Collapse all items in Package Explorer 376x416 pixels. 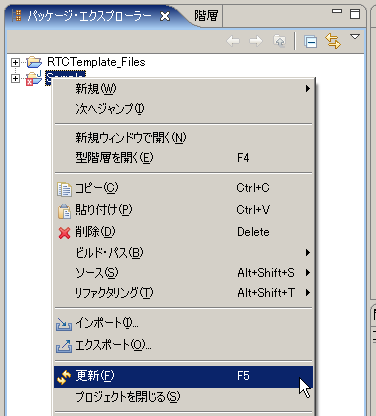310,42
